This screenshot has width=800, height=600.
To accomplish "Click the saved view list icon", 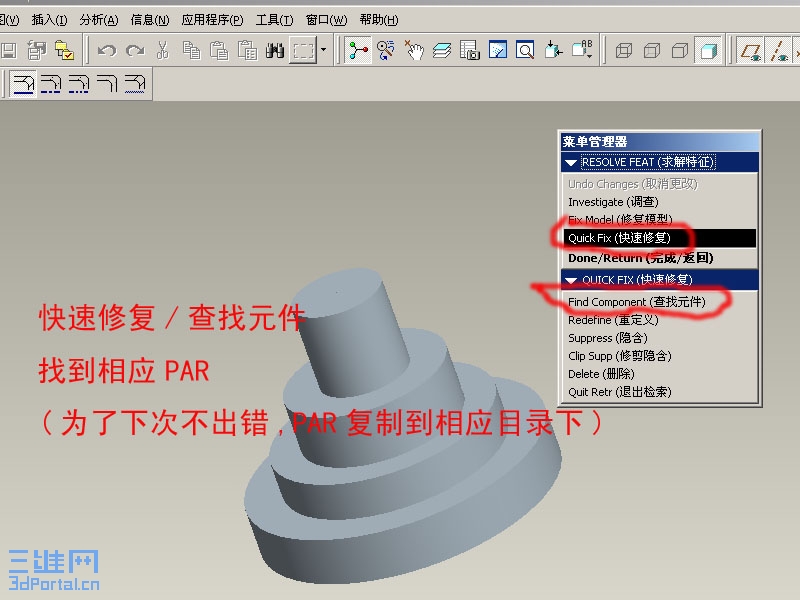I will (x=582, y=50).
